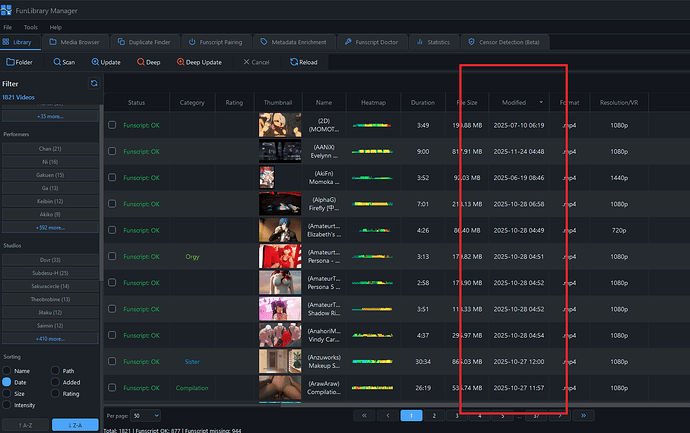The width and height of the screenshot is (690, 433).
Task: Open the (AANiX) Evelynn thumbnail
Action: click(x=280, y=151)
